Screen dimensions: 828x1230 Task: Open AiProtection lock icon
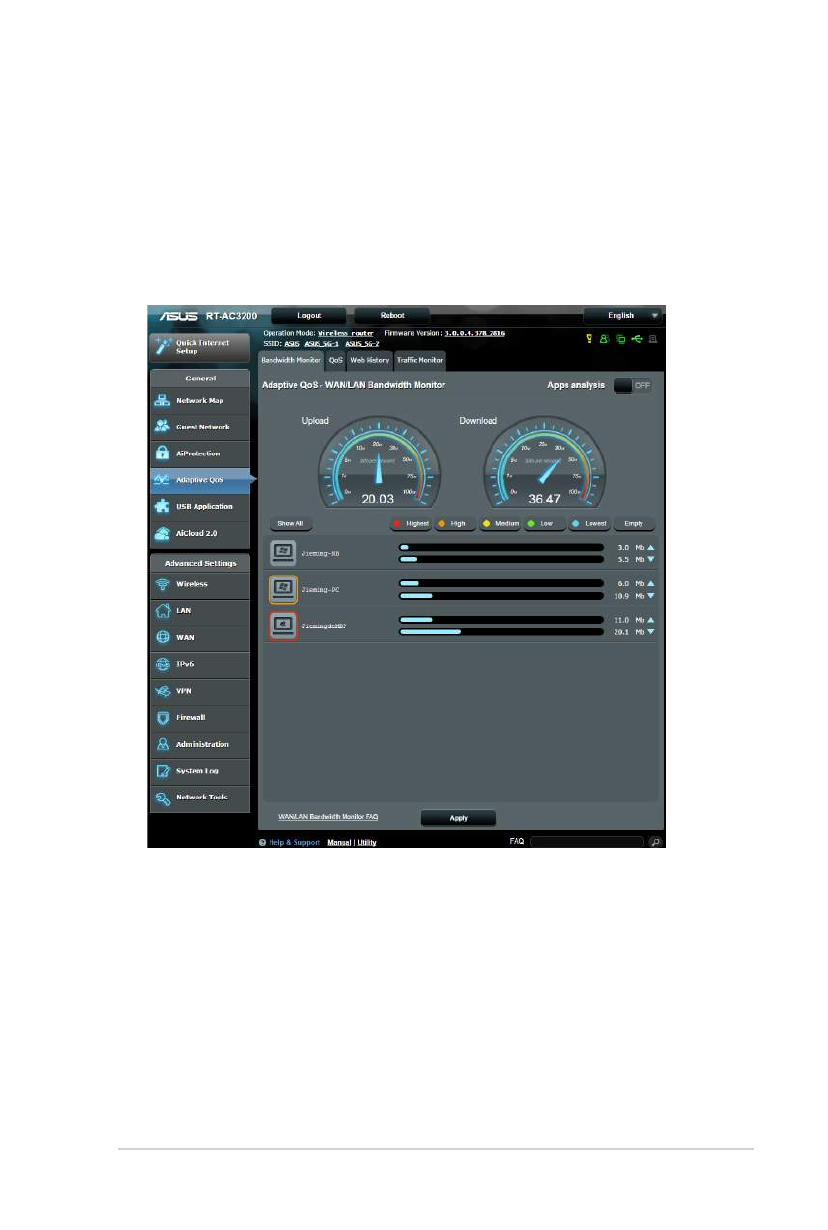click(162, 454)
